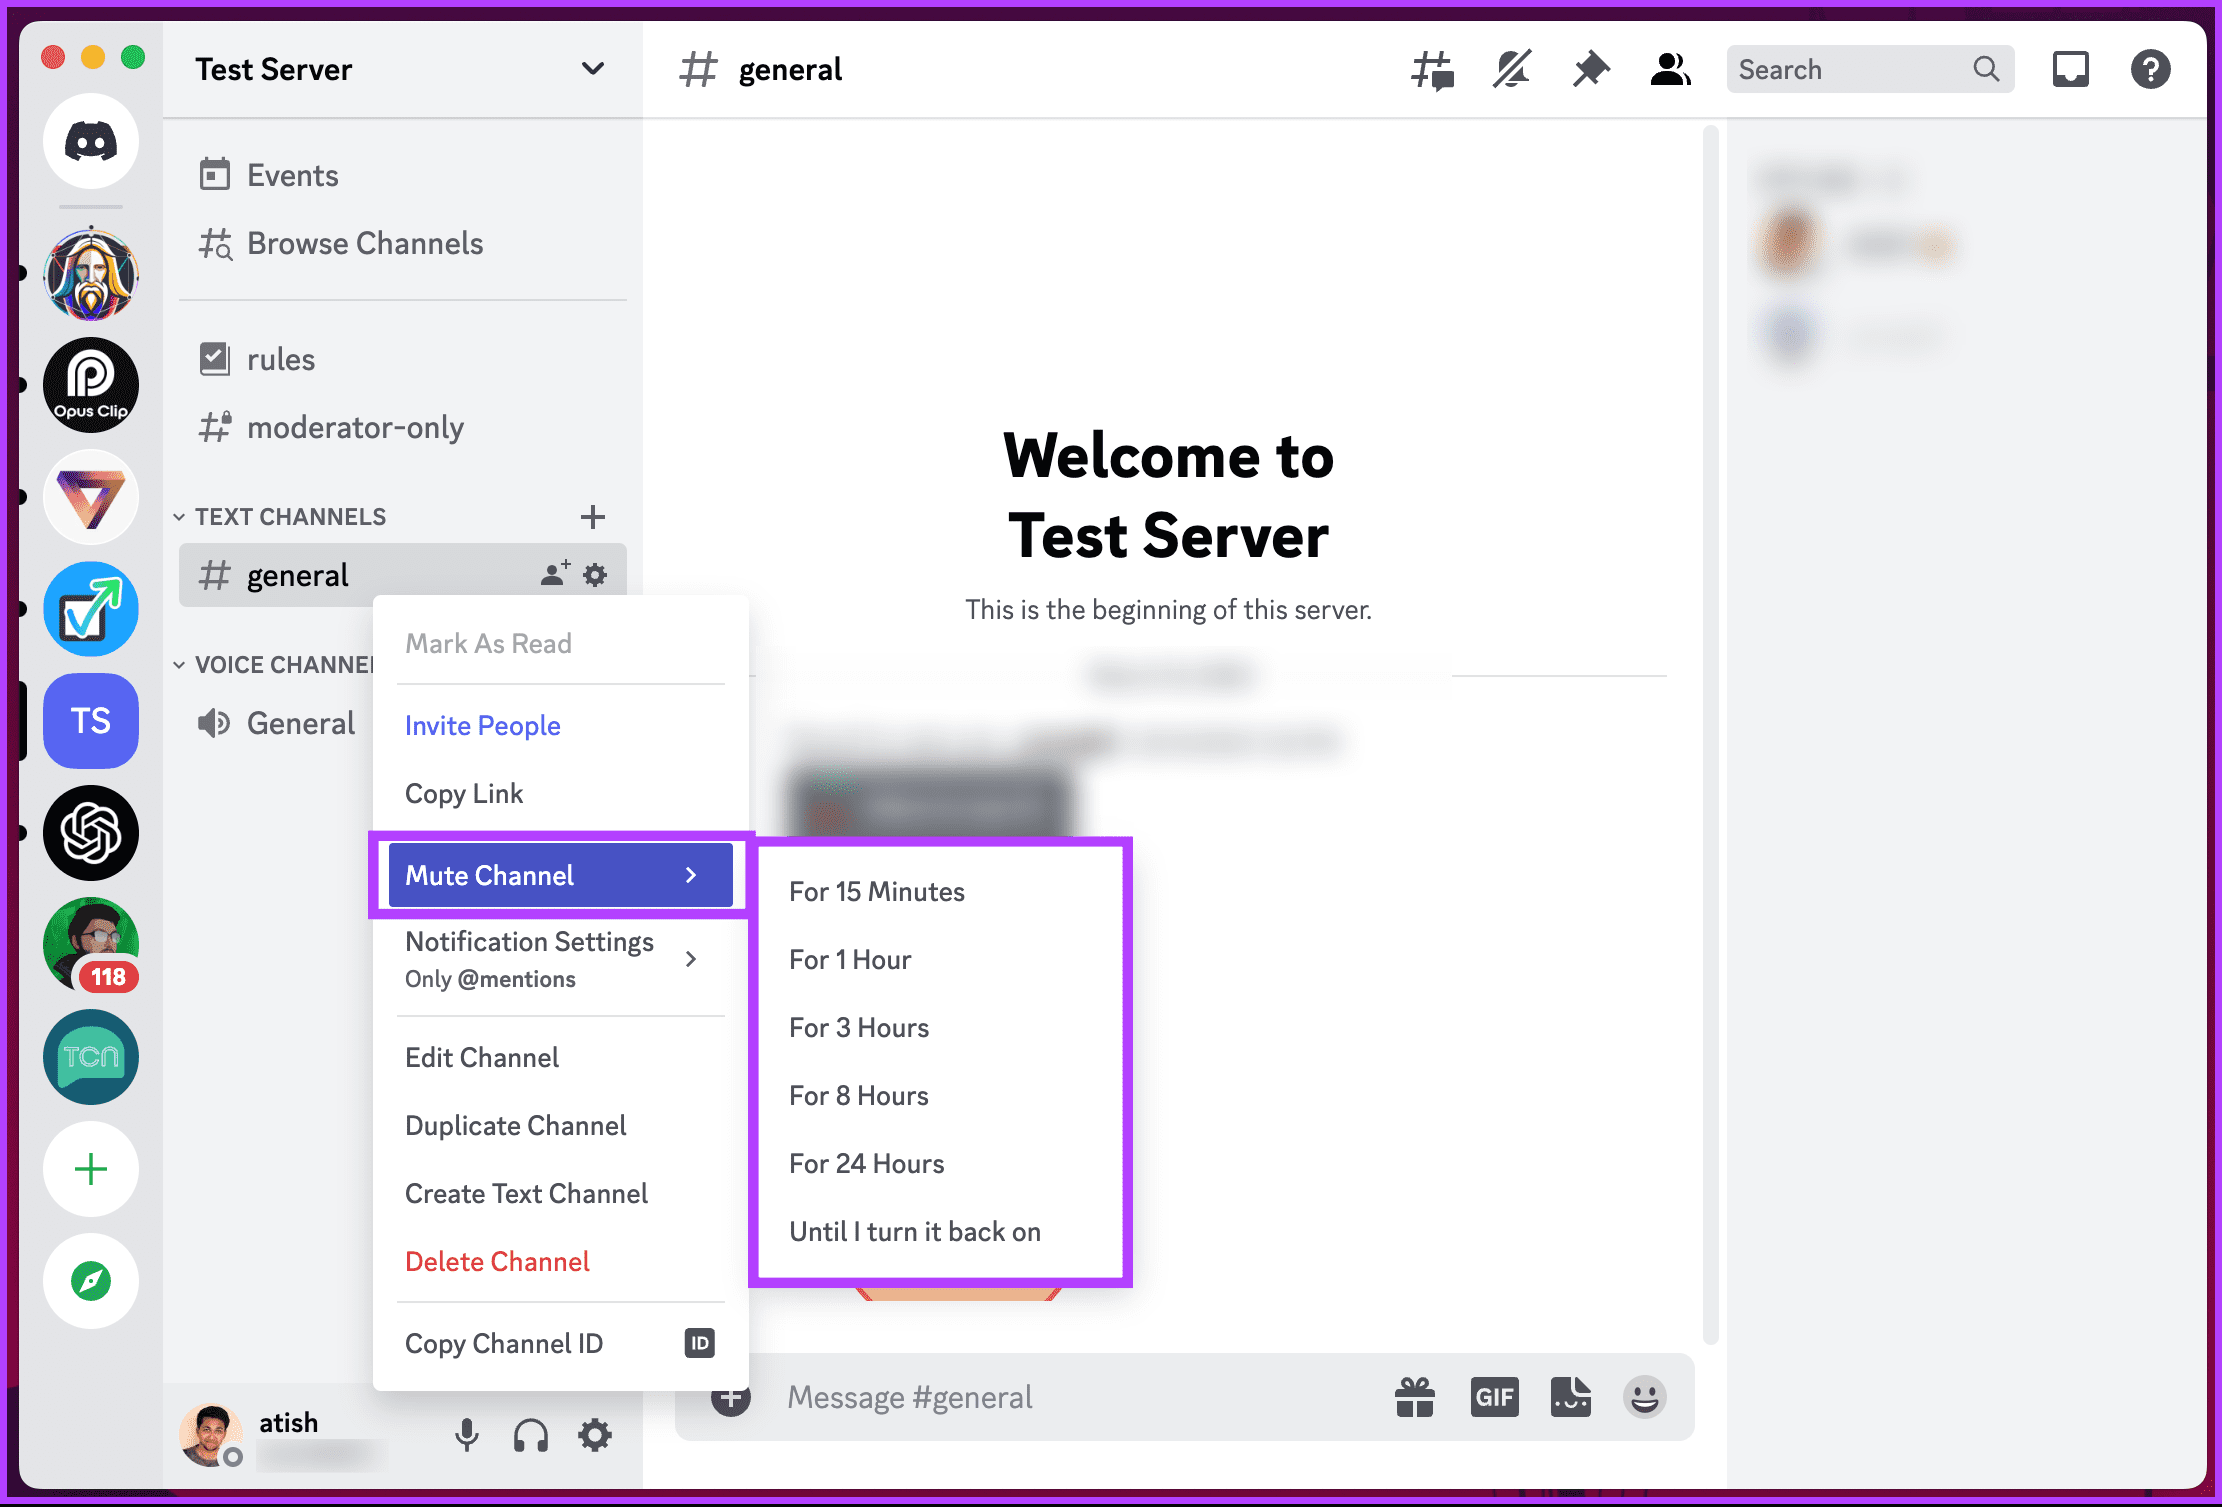
Task: Open Discord home direct messages icon
Action: click(91, 141)
